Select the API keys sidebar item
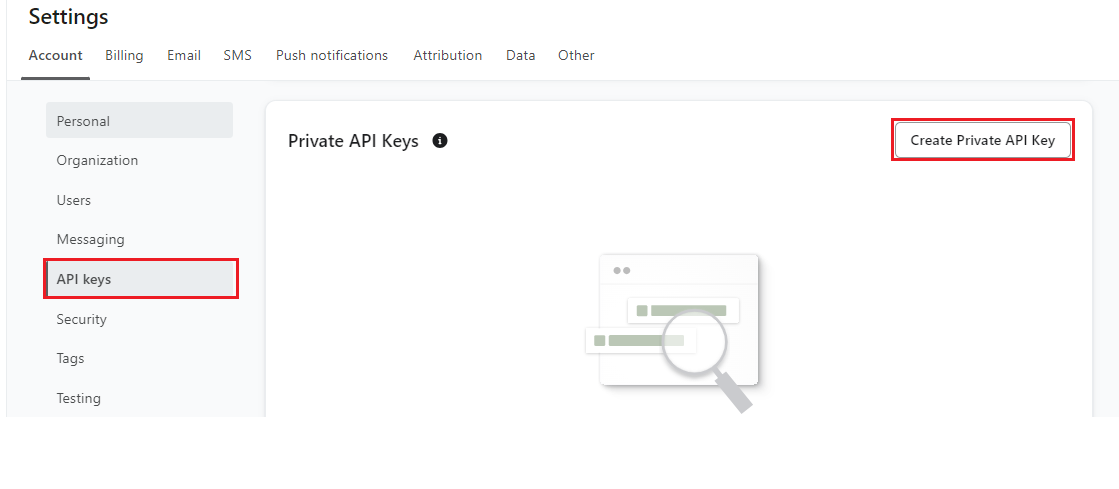 140,279
